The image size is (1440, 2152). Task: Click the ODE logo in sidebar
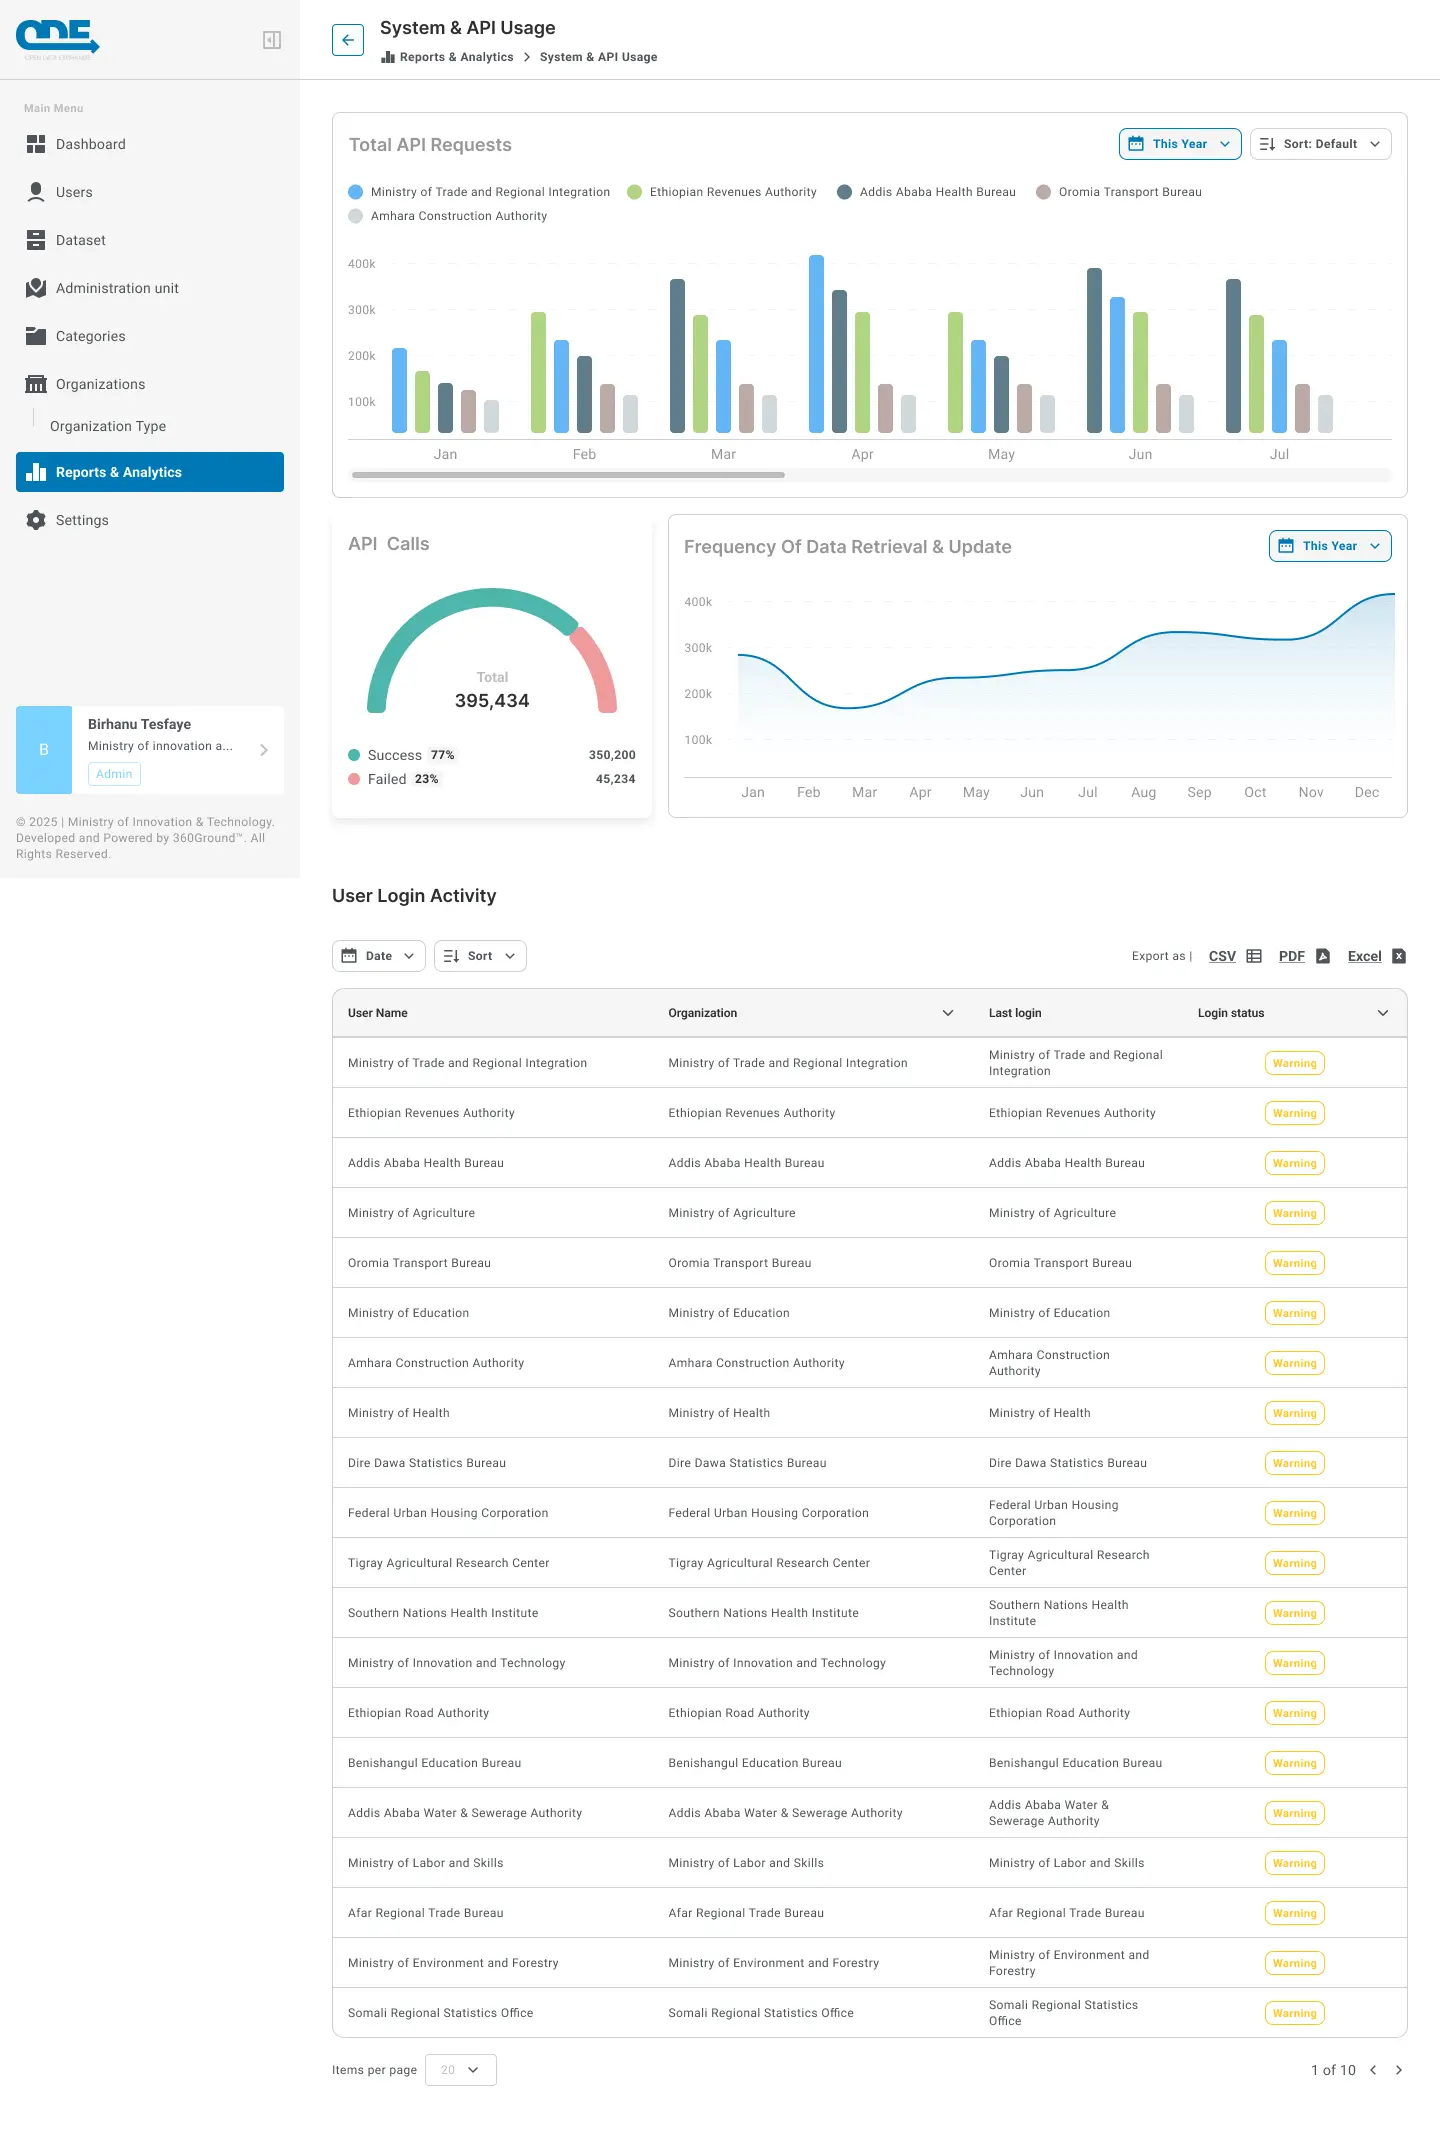pyautogui.click(x=58, y=39)
